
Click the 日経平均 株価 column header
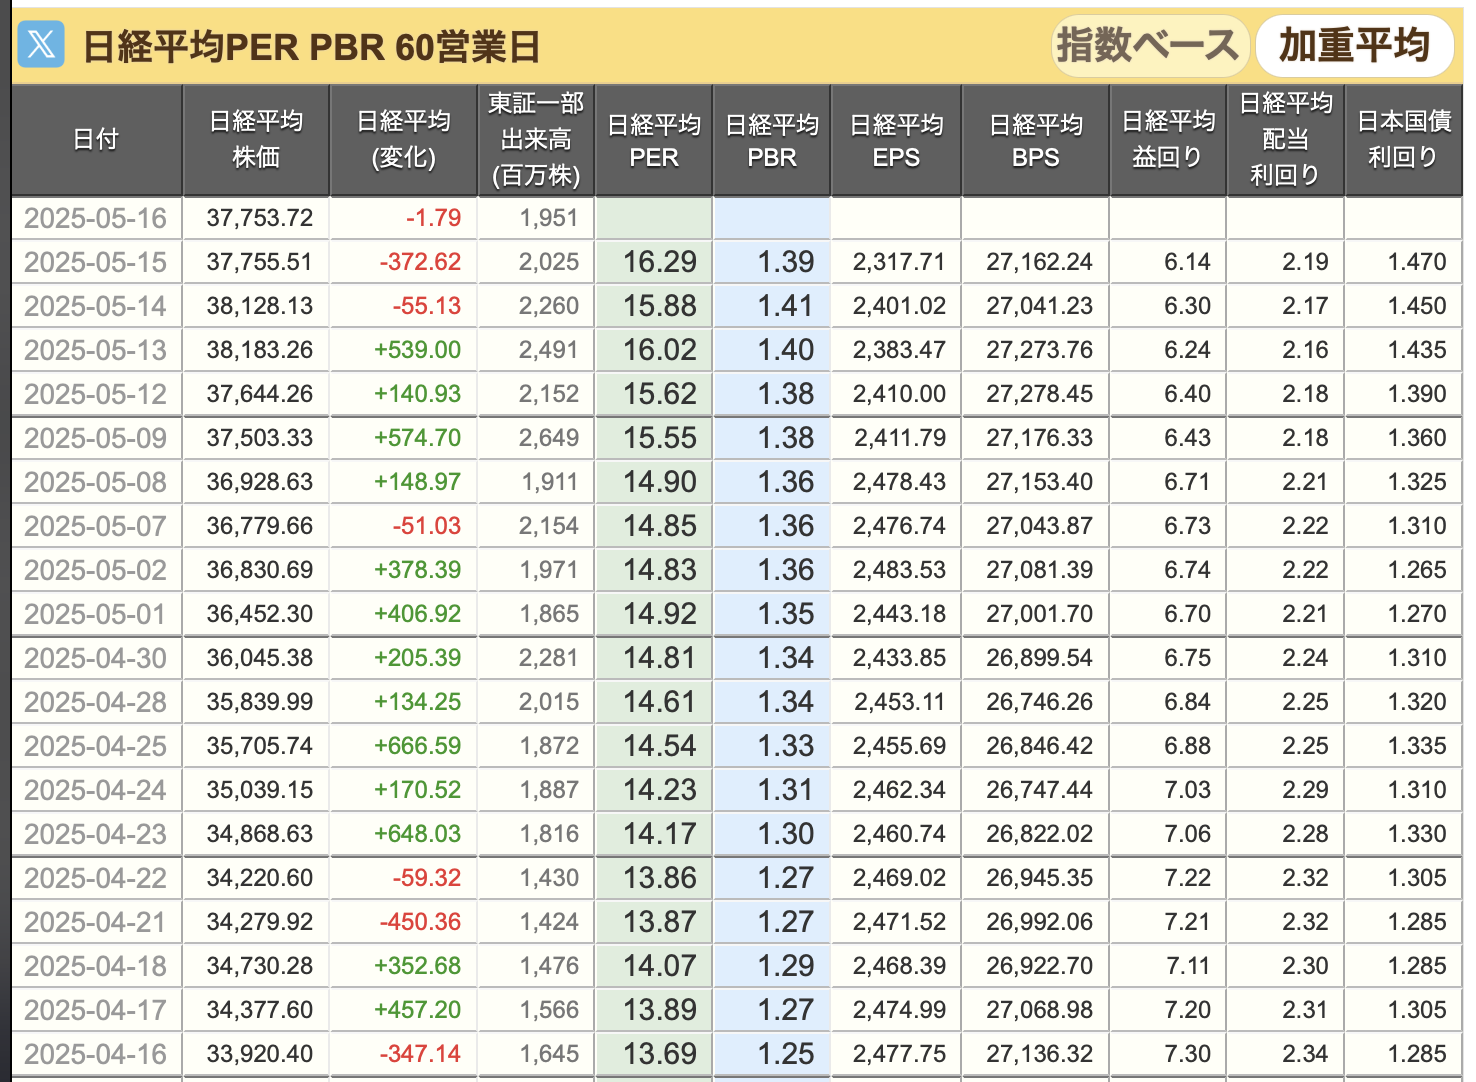point(256,140)
